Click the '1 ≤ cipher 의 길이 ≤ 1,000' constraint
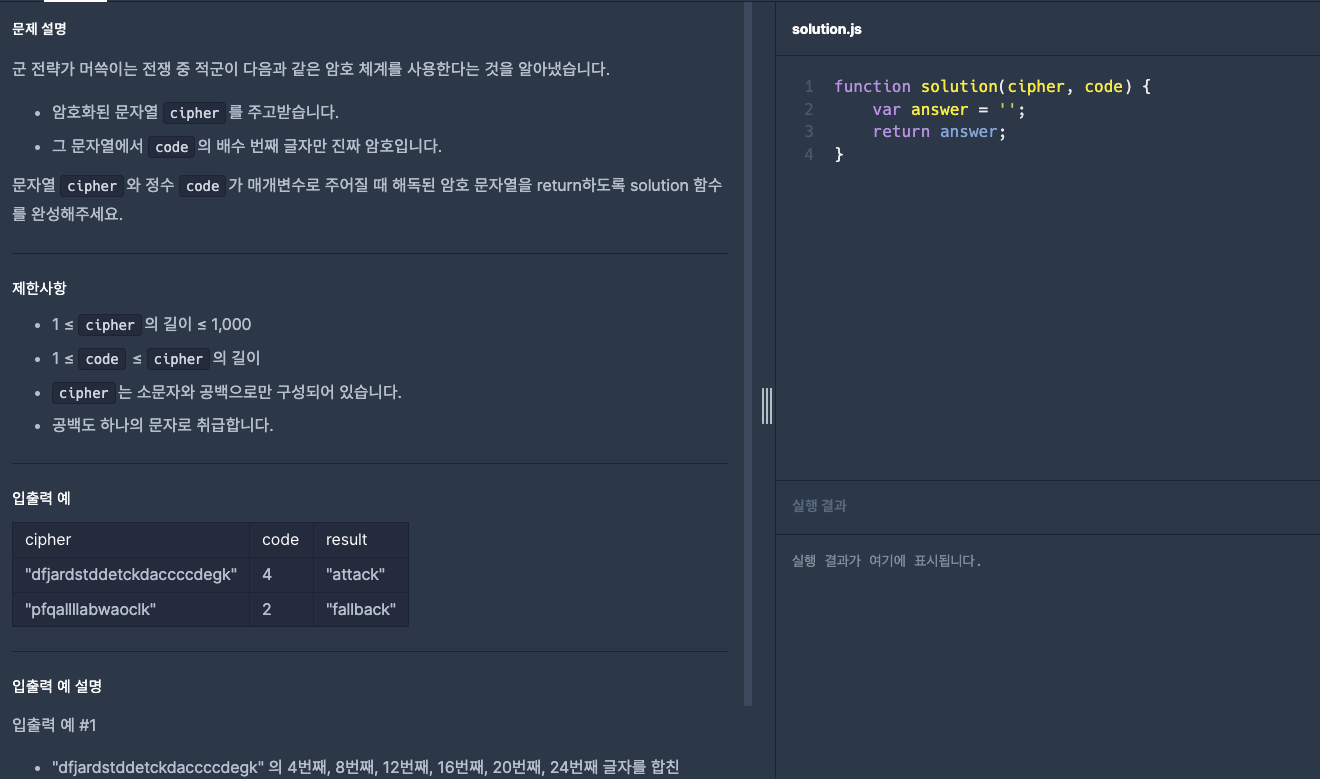This screenshot has width=1320, height=779. coord(151,325)
